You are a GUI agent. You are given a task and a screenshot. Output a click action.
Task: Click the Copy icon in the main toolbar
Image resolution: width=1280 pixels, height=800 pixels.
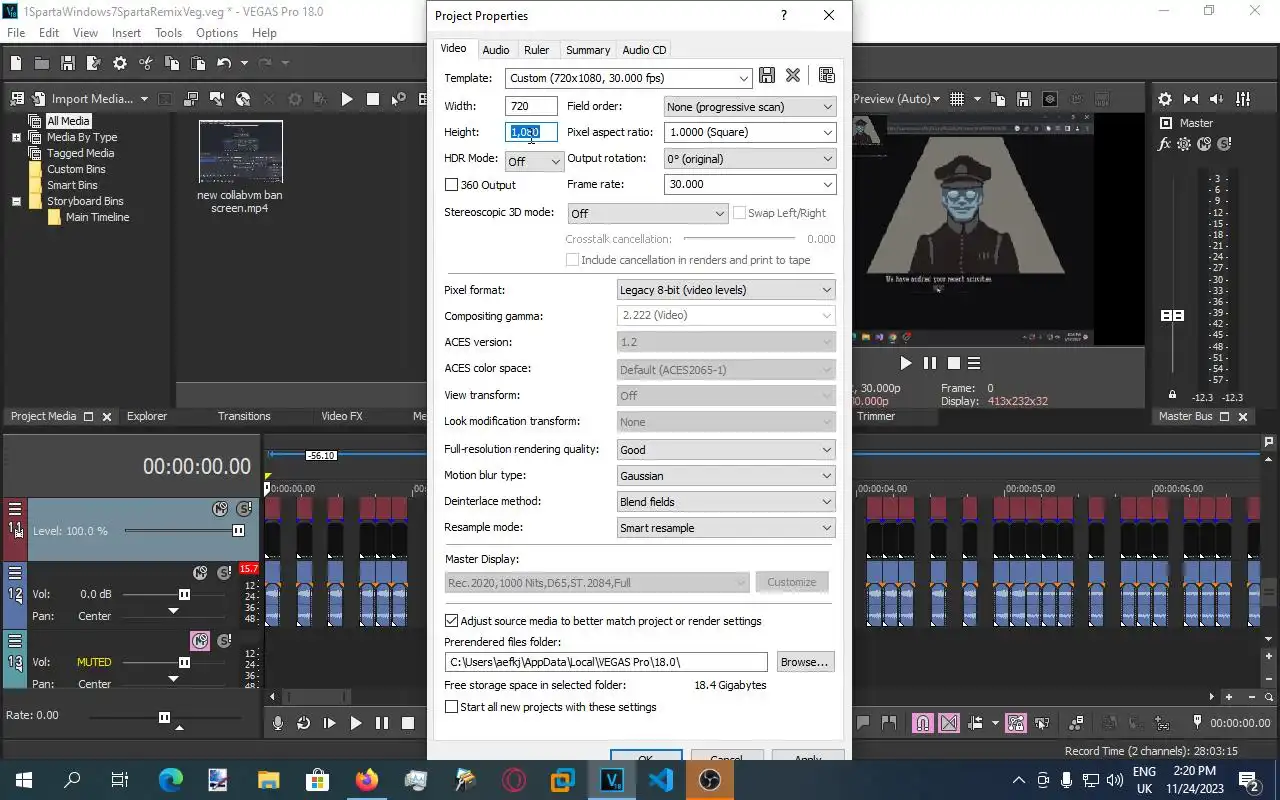172,63
